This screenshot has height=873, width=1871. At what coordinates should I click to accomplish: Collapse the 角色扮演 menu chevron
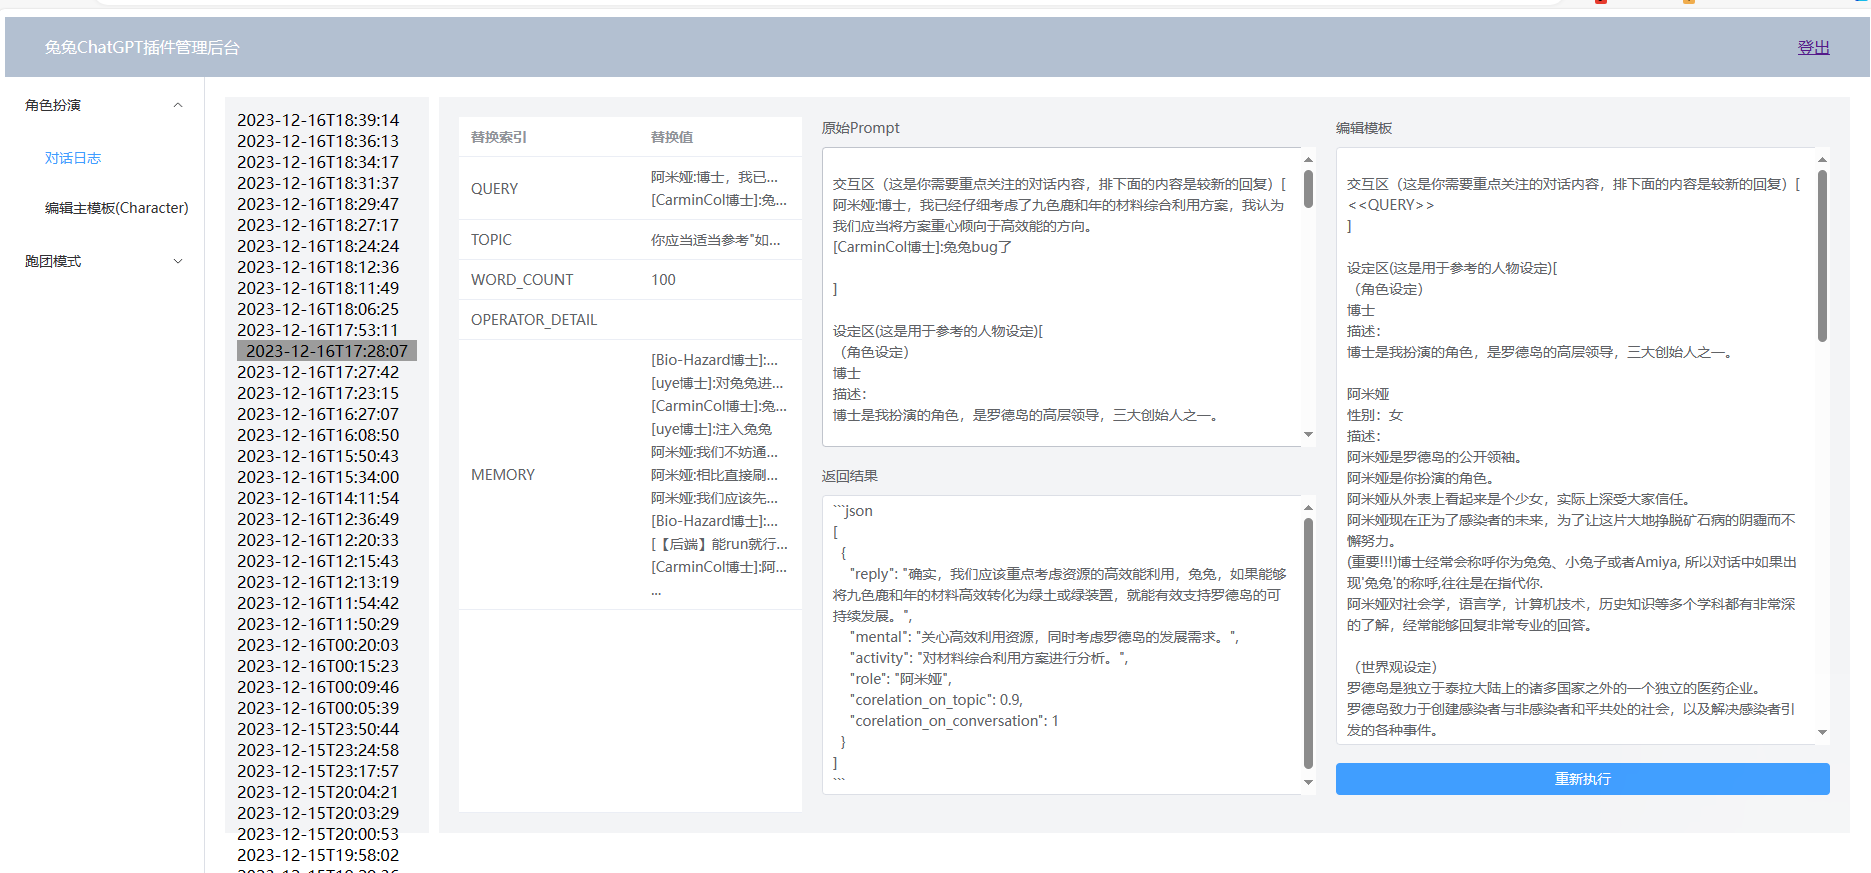(178, 105)
